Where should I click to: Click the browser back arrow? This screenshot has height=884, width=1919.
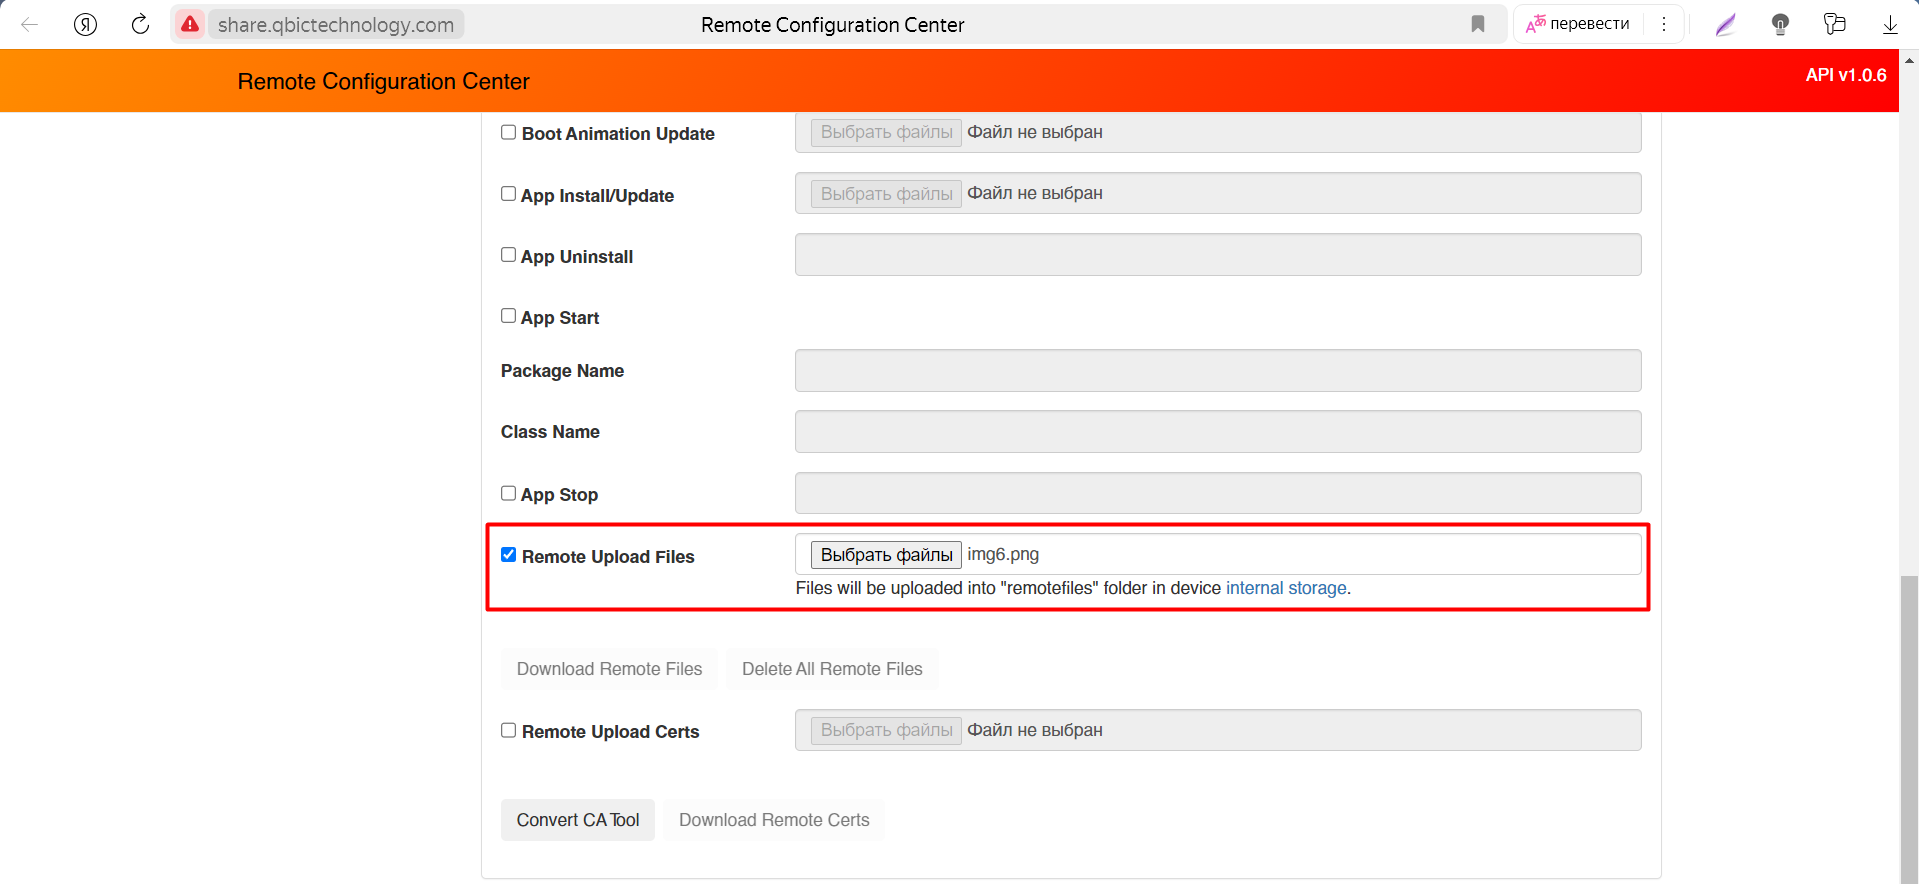[30, 24]
